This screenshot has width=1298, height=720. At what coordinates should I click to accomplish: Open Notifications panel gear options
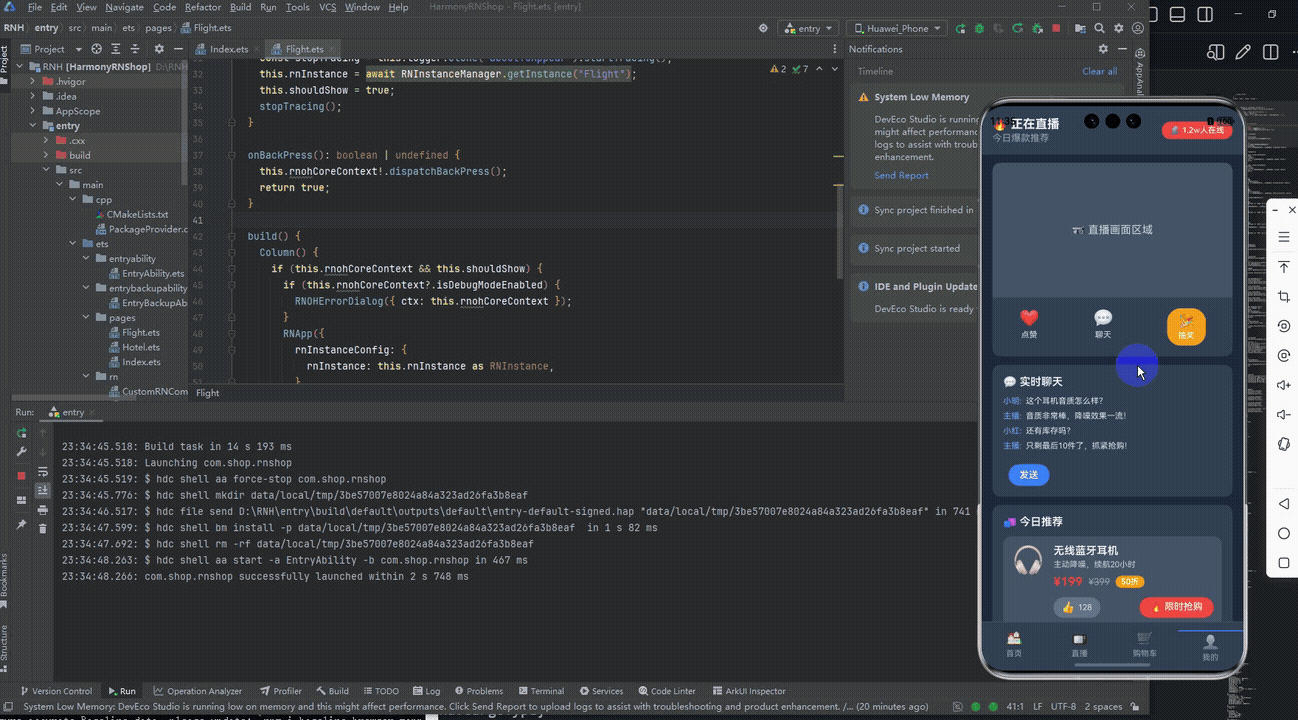pyautogui.click(x=1103, y=48)
